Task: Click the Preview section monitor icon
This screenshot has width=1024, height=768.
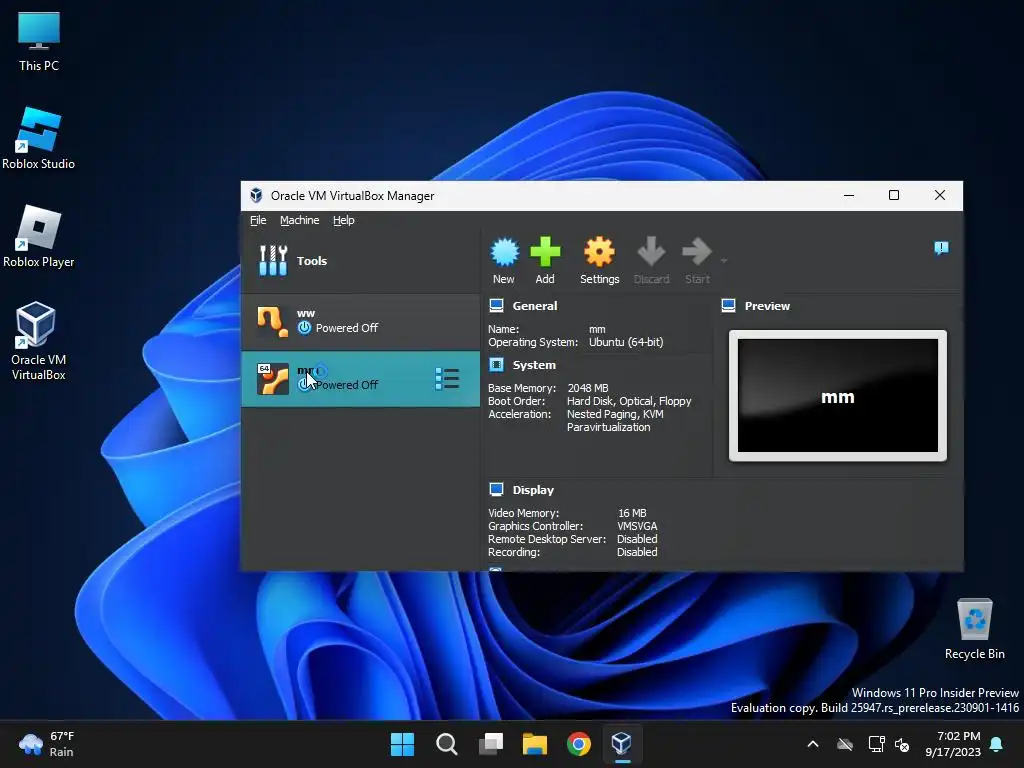Action: (x=728, y=305)
